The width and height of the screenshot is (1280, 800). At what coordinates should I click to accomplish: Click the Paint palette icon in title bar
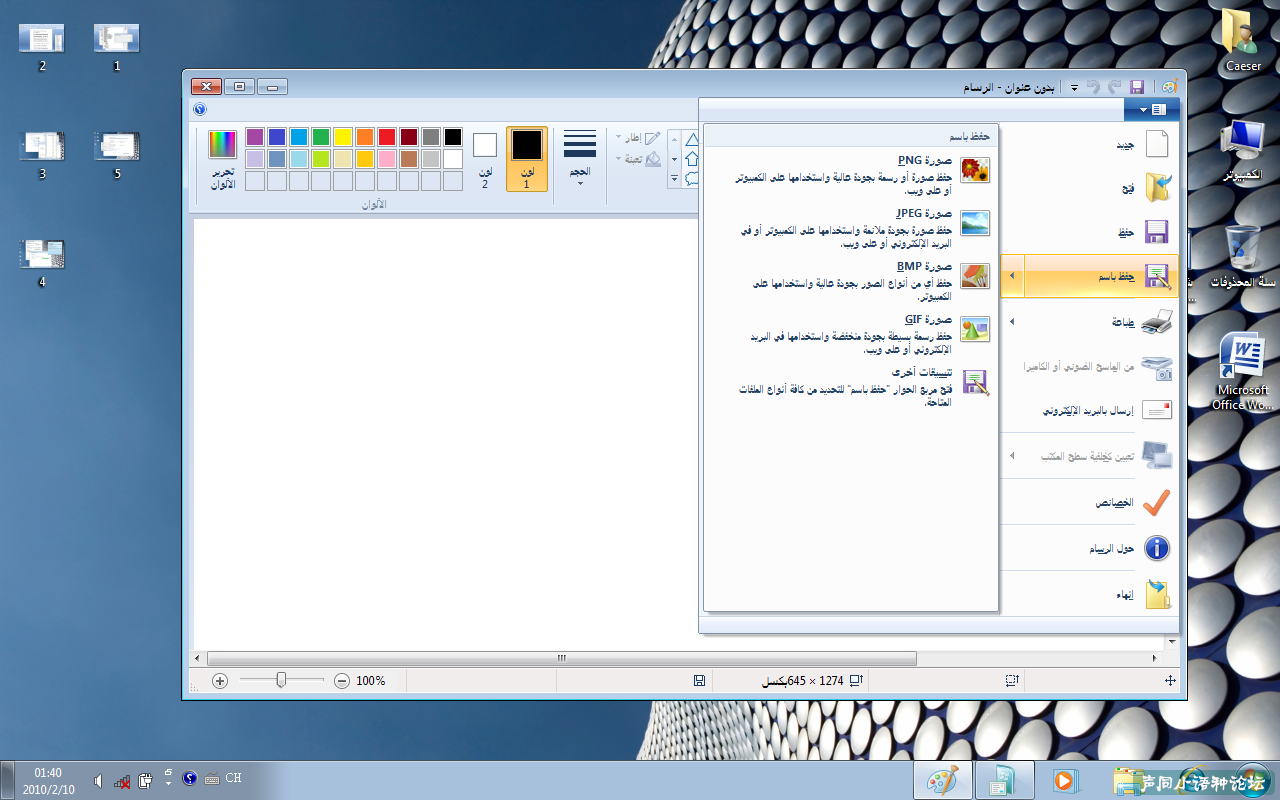pyautogui.click(x=1169, y=88)
